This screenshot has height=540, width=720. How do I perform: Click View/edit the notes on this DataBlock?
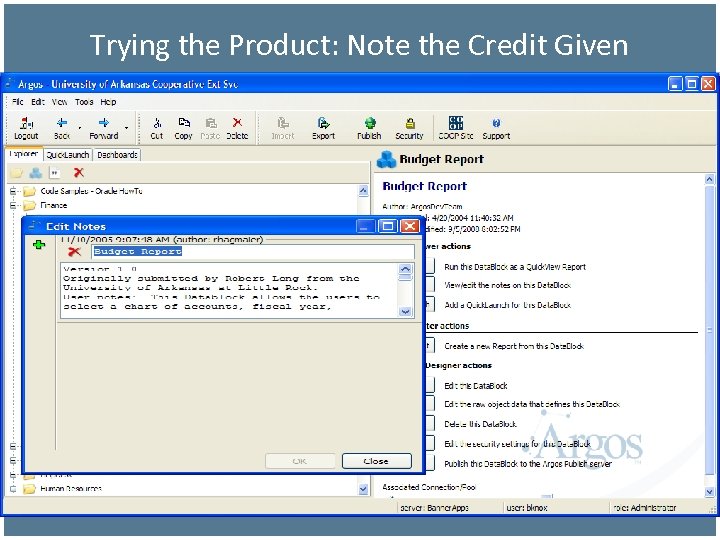point(507,285)
